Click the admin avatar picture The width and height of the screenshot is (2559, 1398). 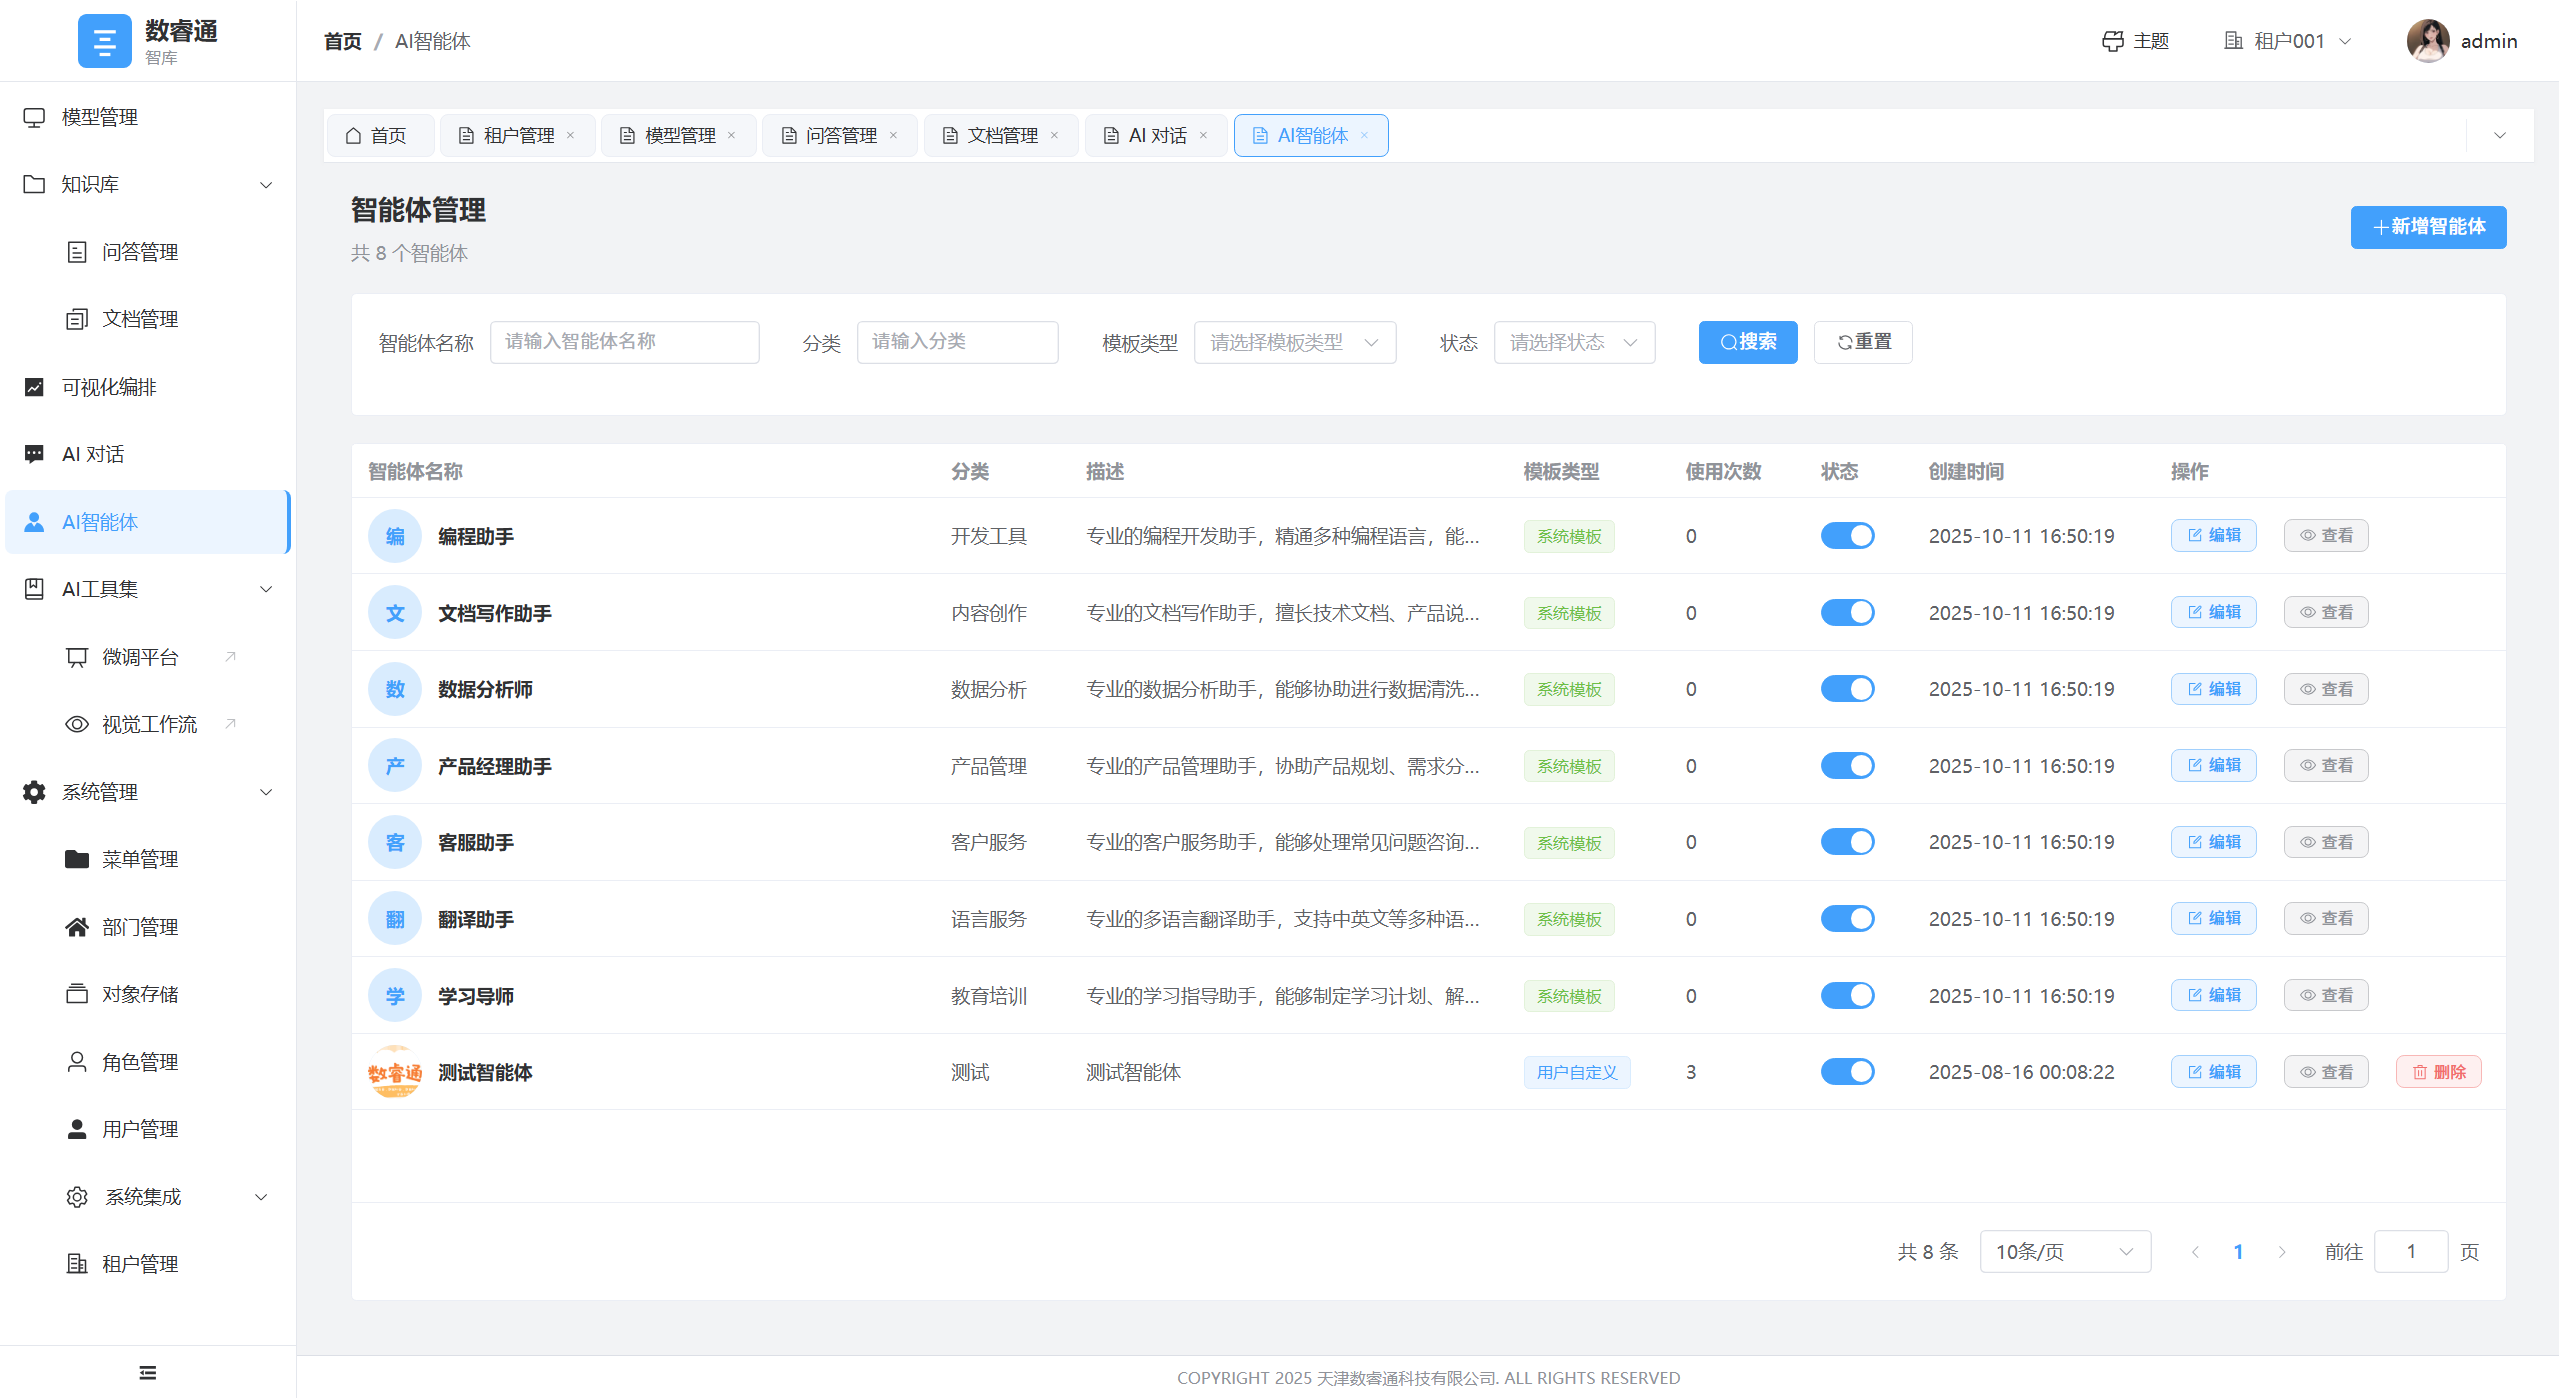tap(2427, 41)
